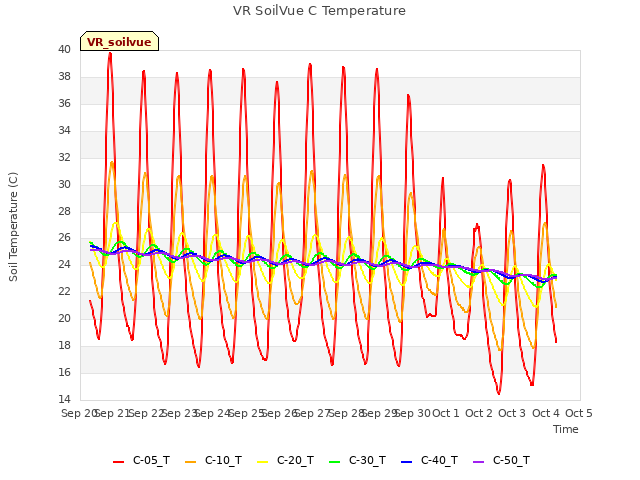Toggle the C-40_T legend entry
Screen dimensions: 640x480
429,460
